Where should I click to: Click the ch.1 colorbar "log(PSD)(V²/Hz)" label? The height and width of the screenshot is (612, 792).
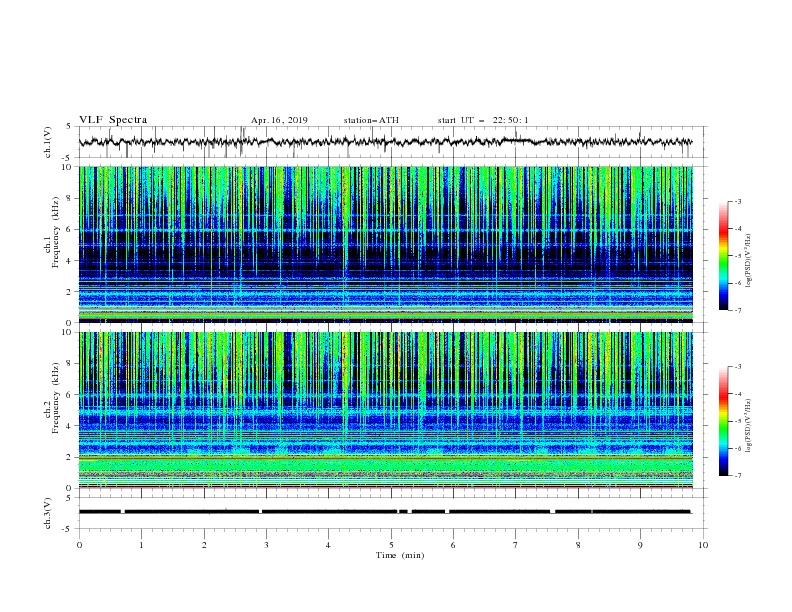pos(749,261)
